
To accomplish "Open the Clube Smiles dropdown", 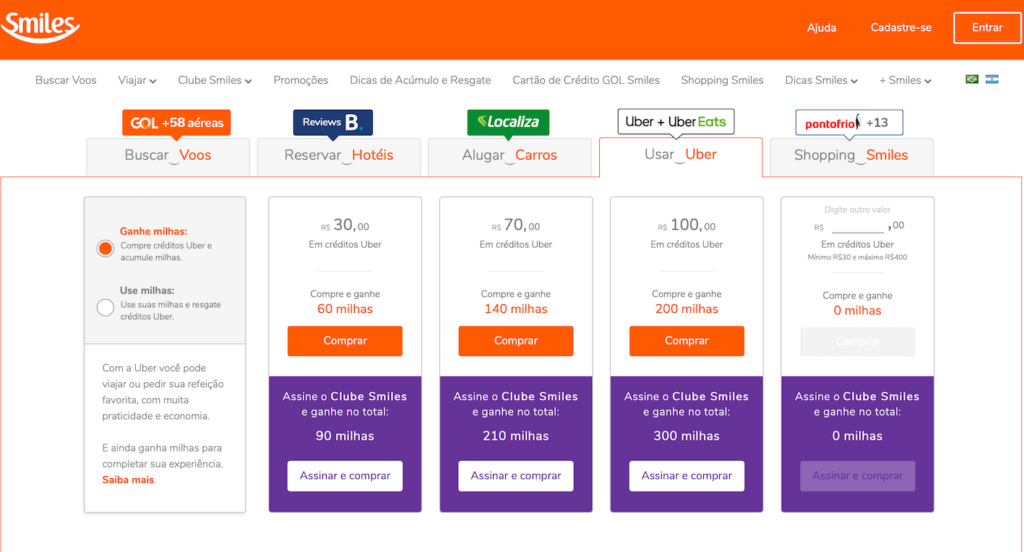I will click(x=215, y=80).
